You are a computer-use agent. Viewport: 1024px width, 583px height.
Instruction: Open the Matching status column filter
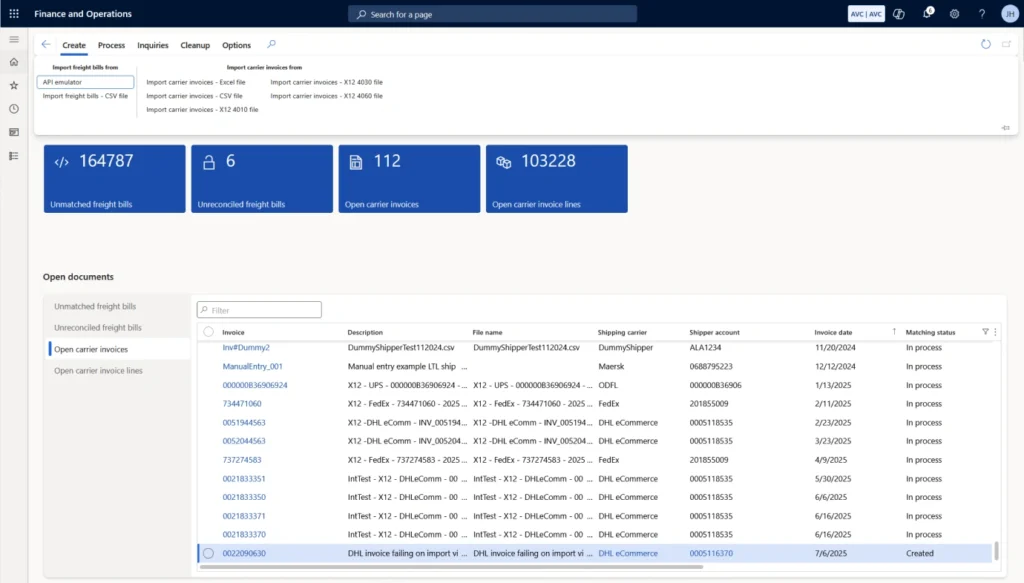(x=984, y=332)
